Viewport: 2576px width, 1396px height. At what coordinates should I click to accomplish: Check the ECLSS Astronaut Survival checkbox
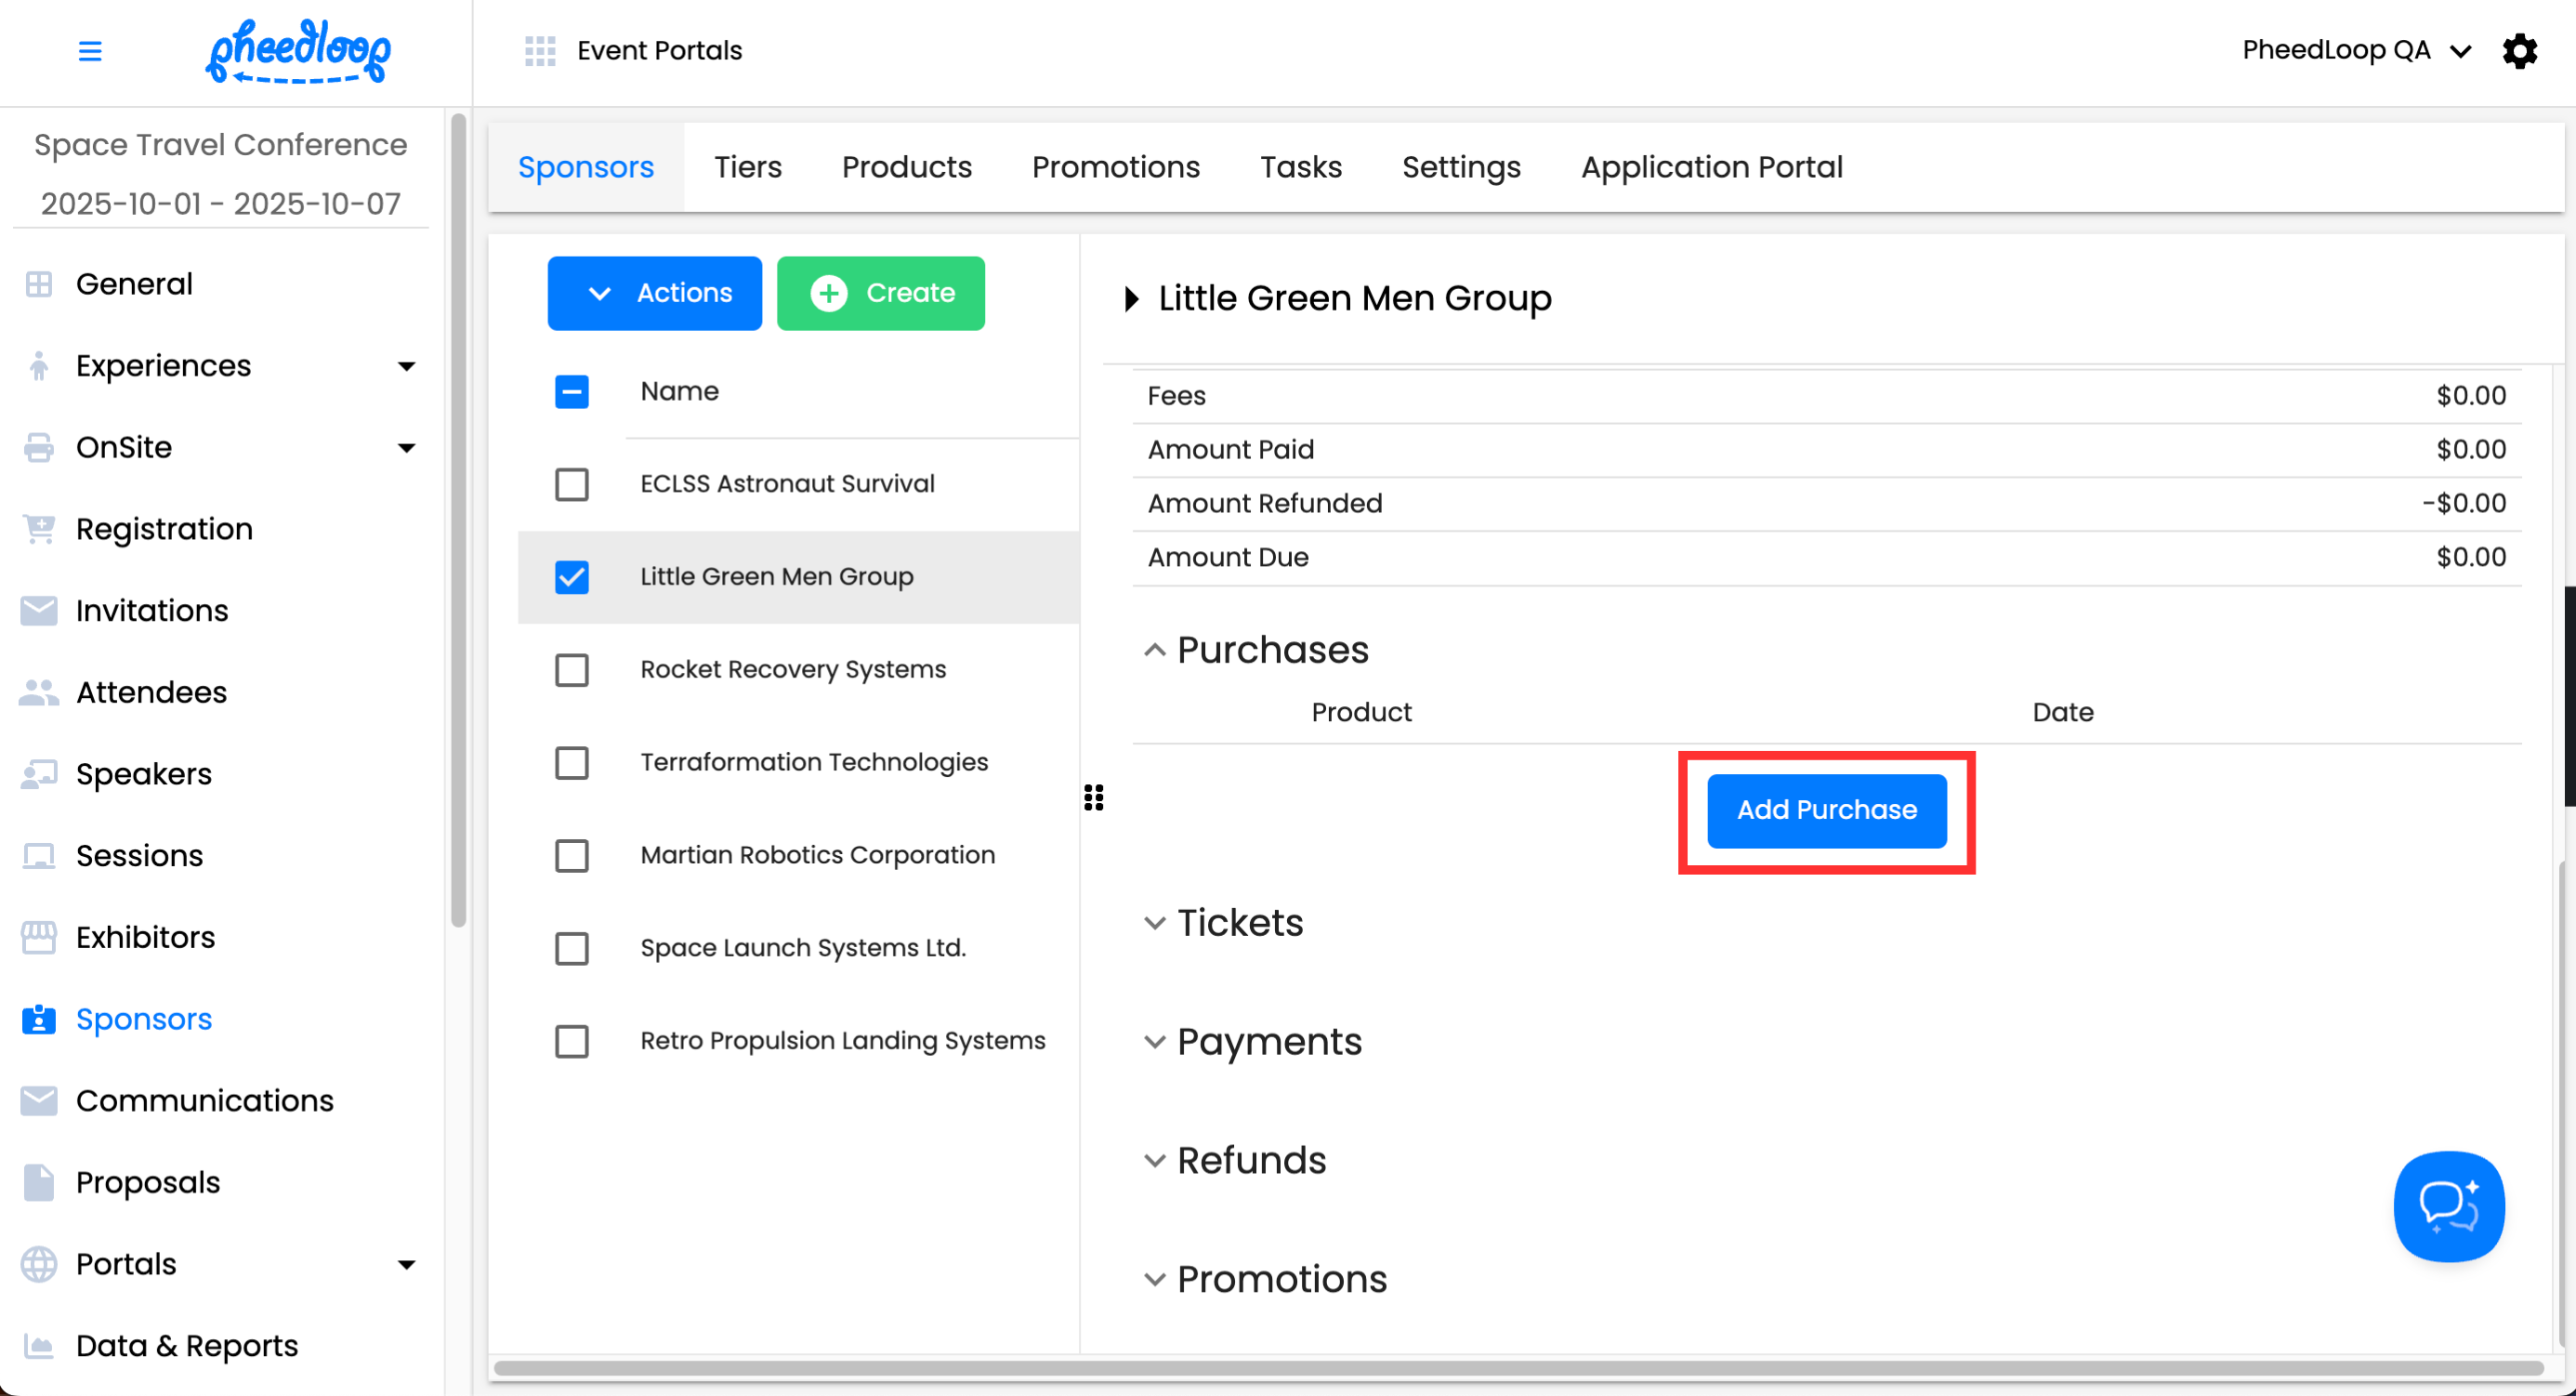pyautogui.click(x=572, y=484)
